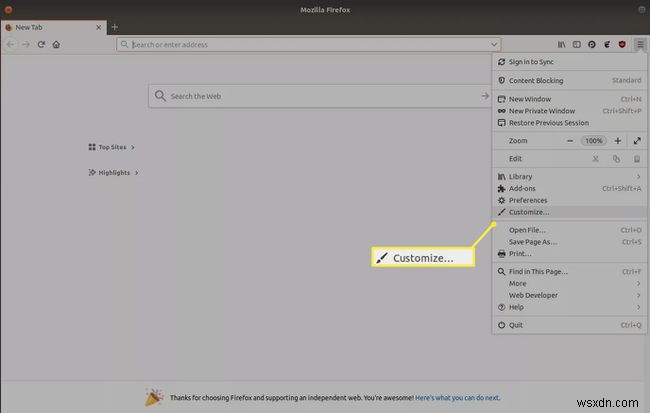Collapse the Top Sites section

(112, 147)
